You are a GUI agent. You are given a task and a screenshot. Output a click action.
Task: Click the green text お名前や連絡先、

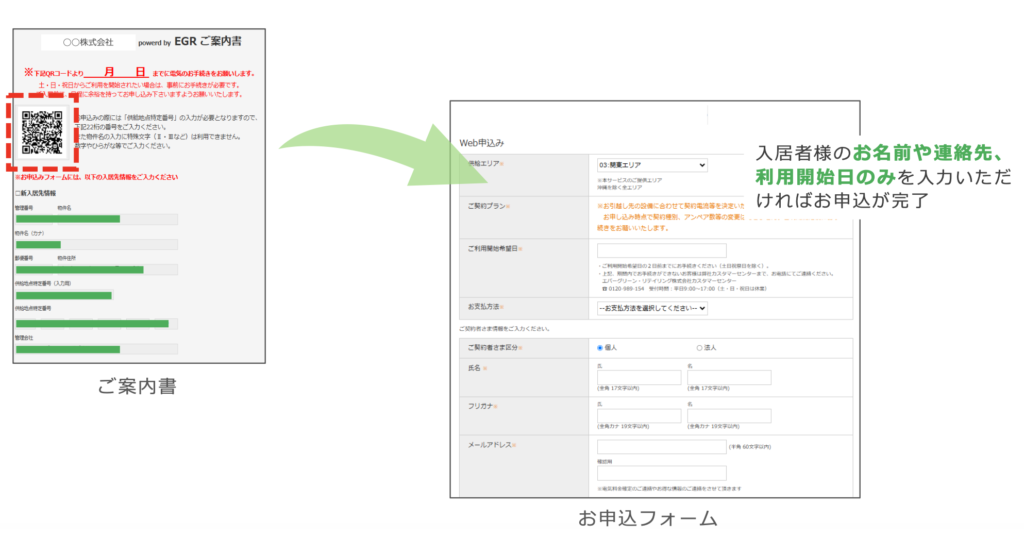coord(929,153)
